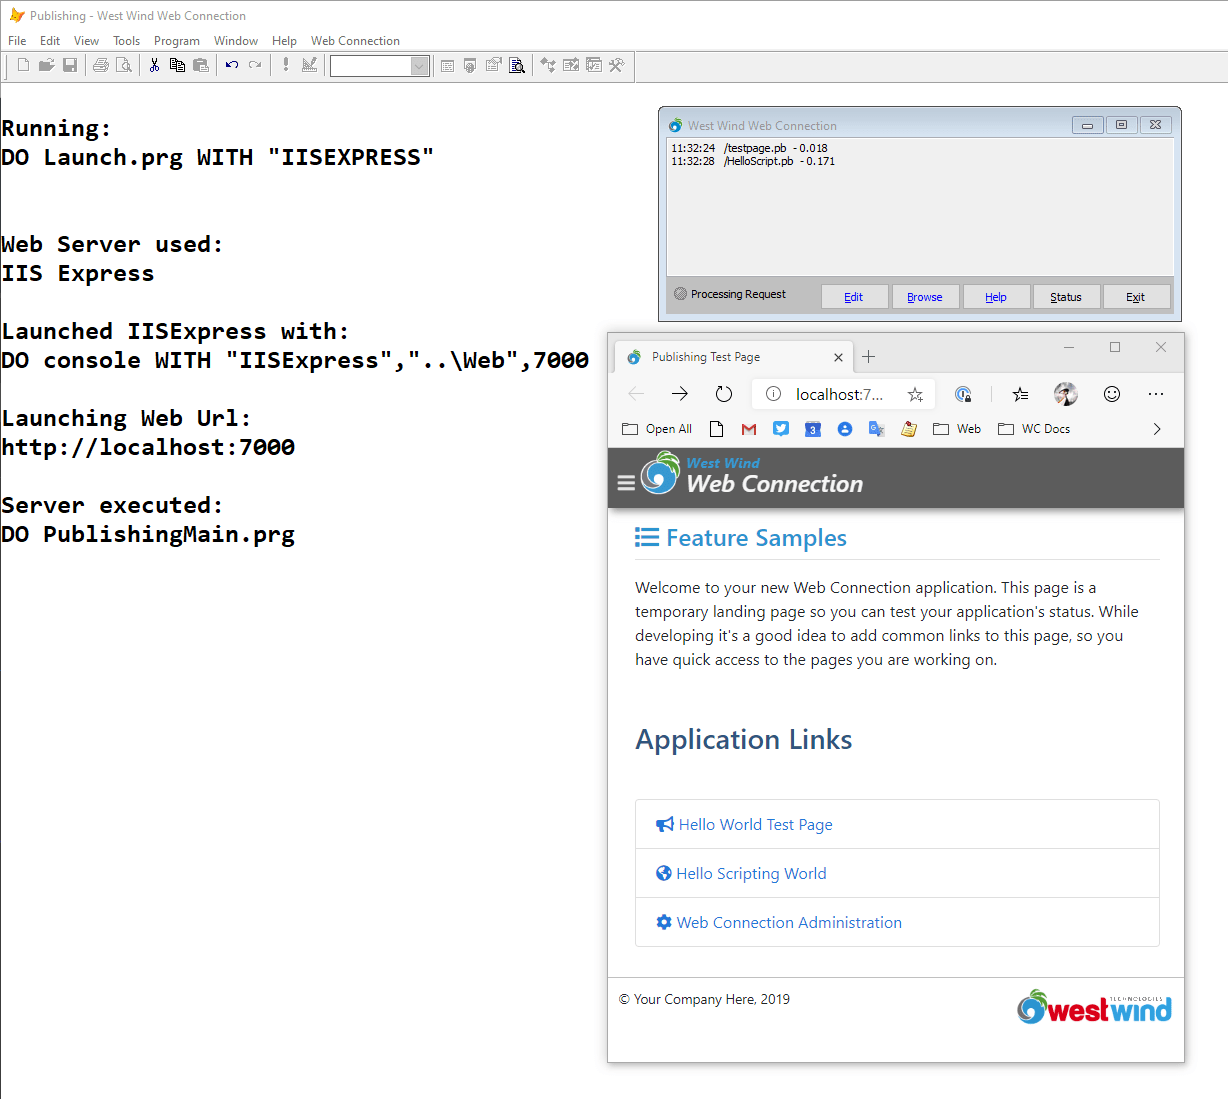
Task: Cut selection with scissors icon
Action: [154, 65]
